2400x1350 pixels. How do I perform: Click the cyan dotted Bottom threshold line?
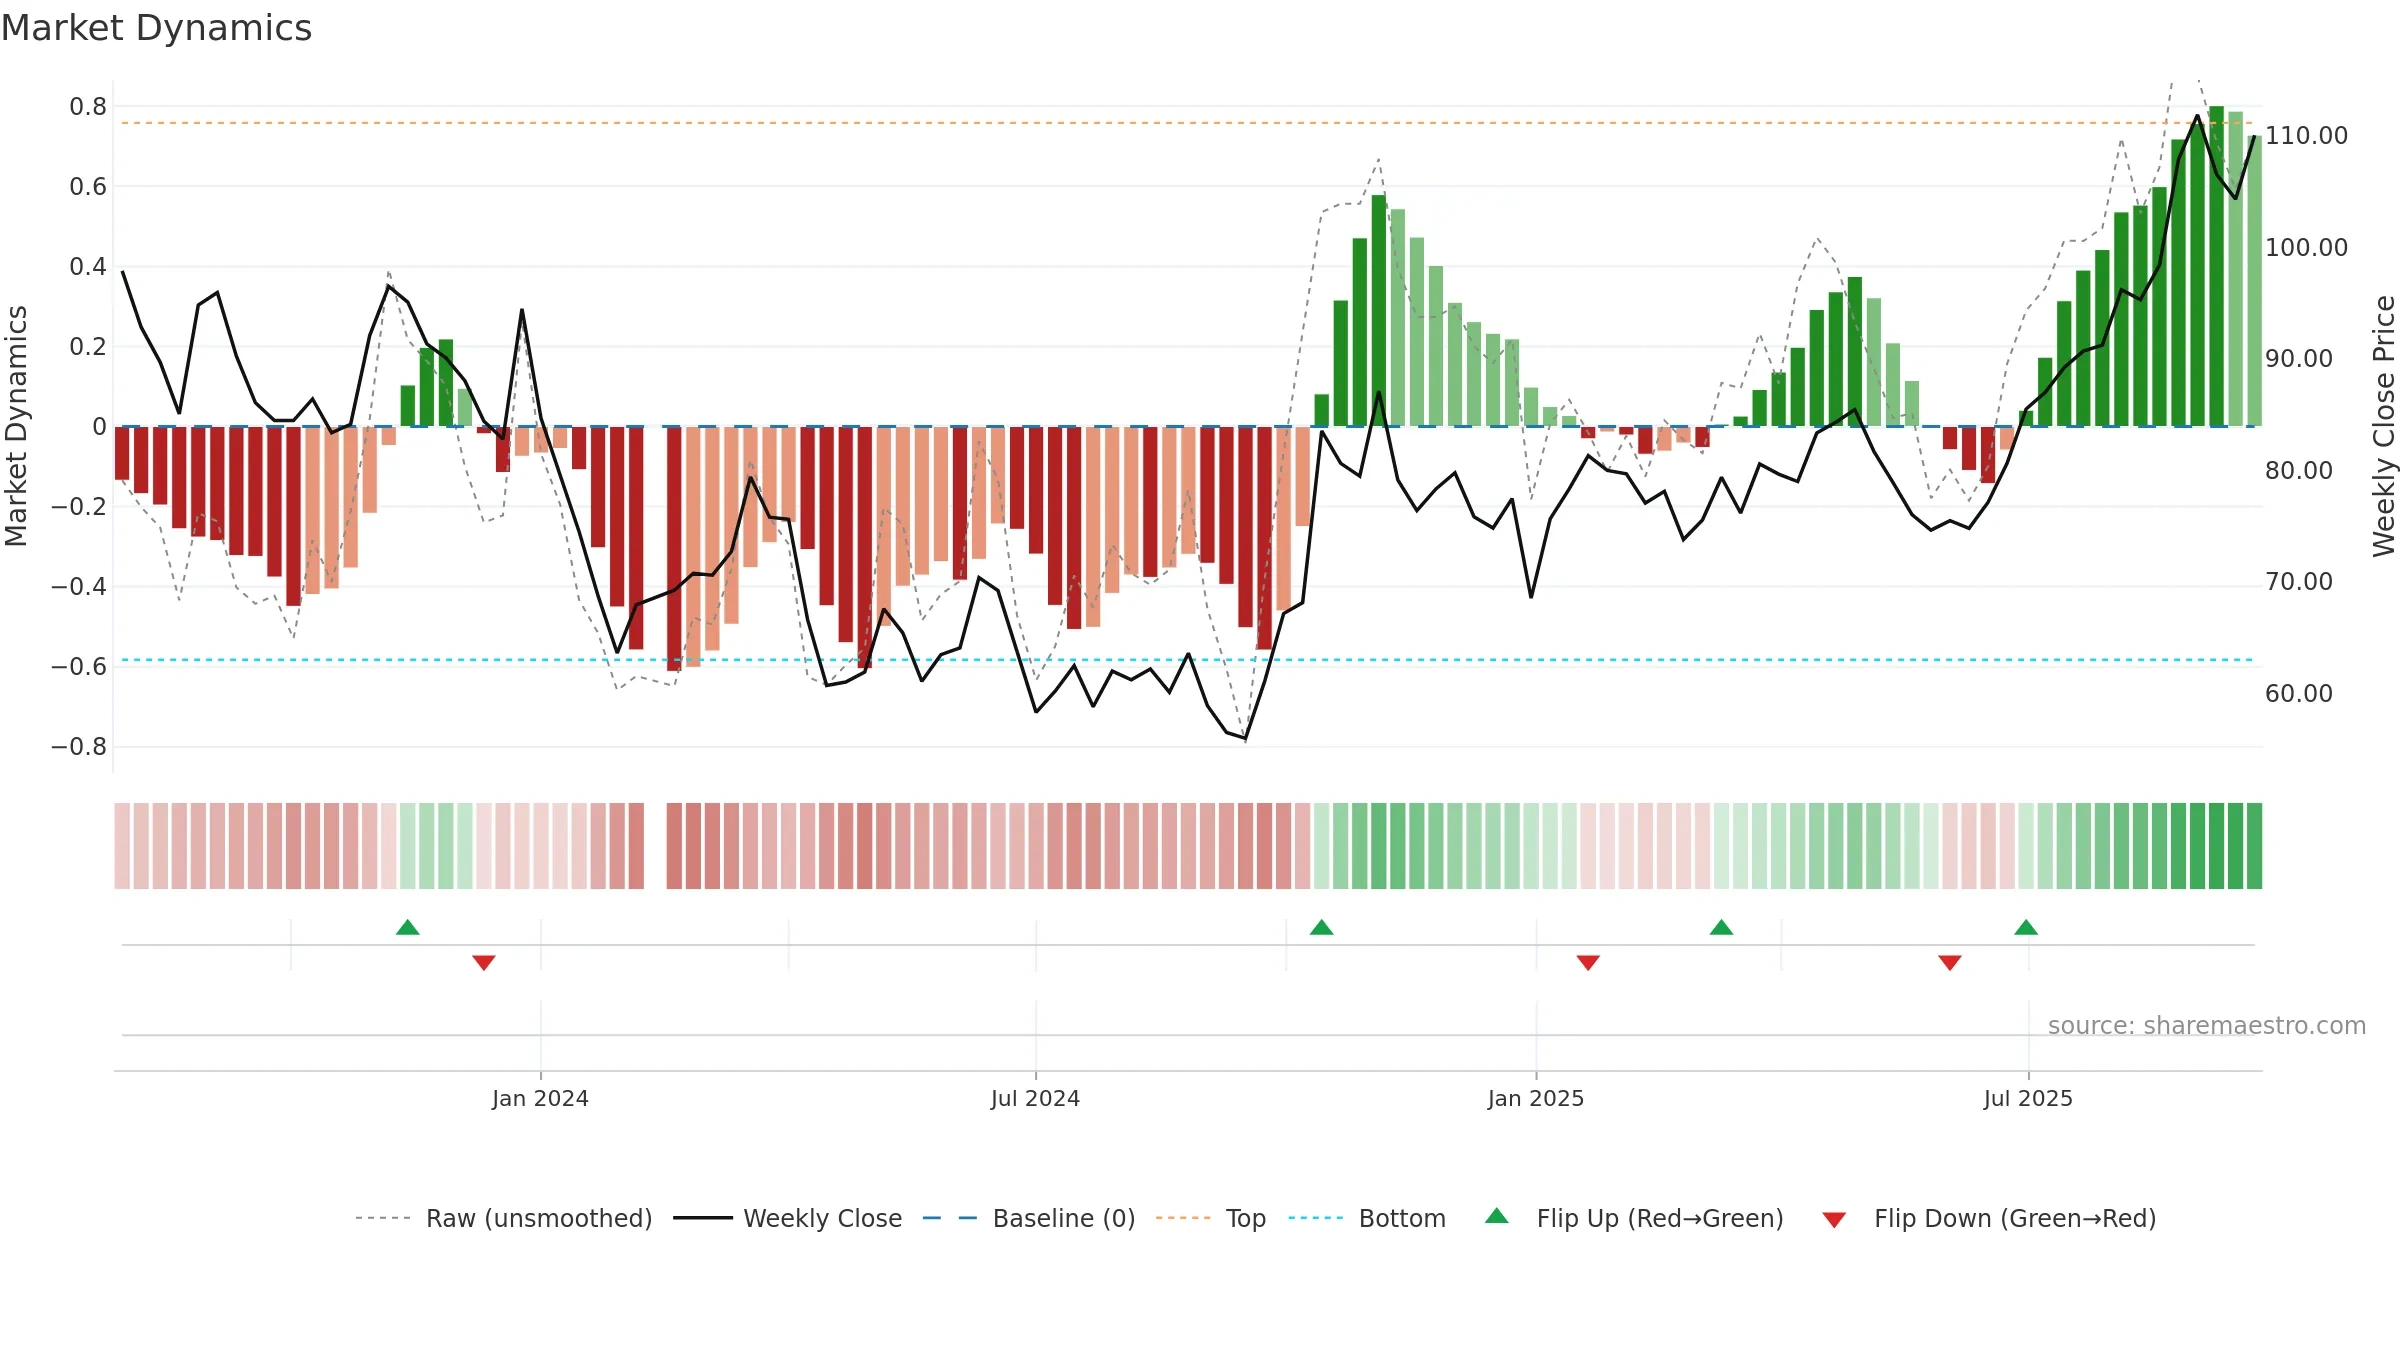(1187, 660)
